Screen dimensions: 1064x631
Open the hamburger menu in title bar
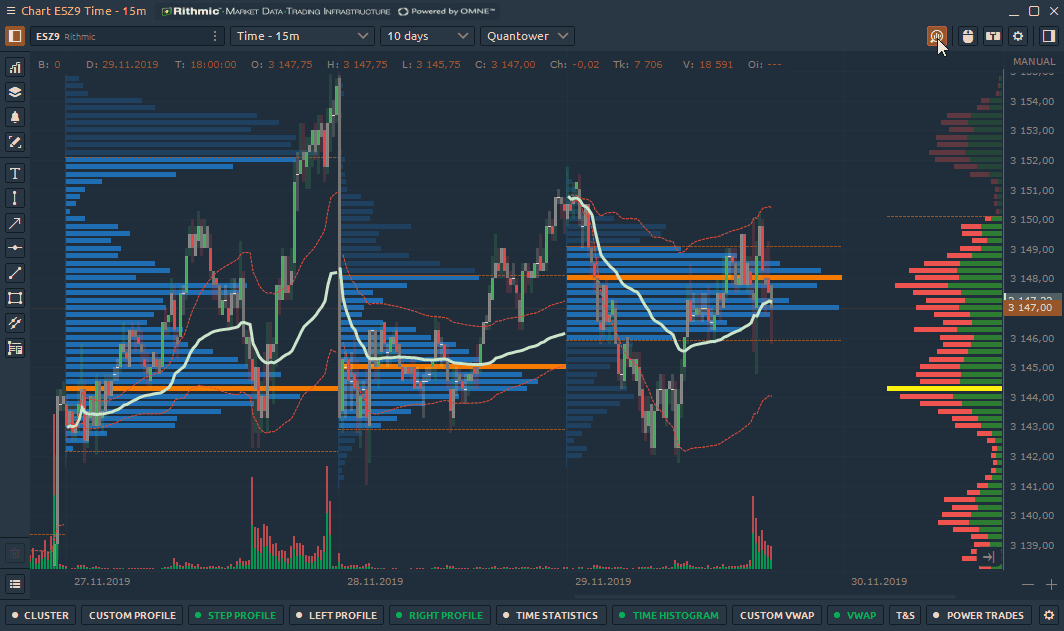pos(10,10)
